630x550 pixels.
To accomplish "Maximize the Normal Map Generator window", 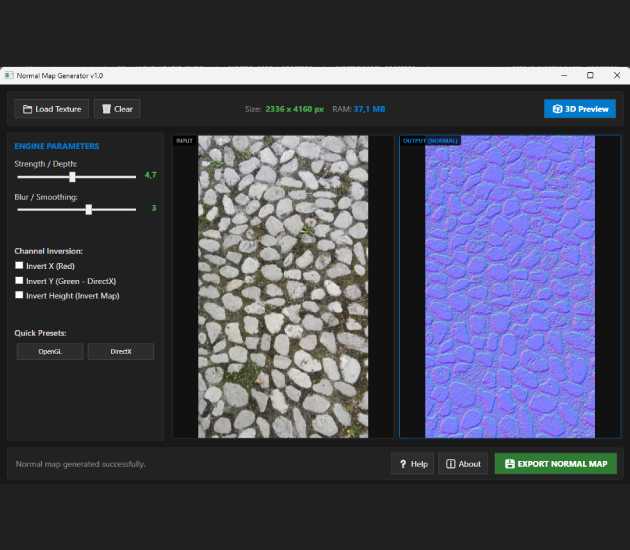I will coord(590,75).
